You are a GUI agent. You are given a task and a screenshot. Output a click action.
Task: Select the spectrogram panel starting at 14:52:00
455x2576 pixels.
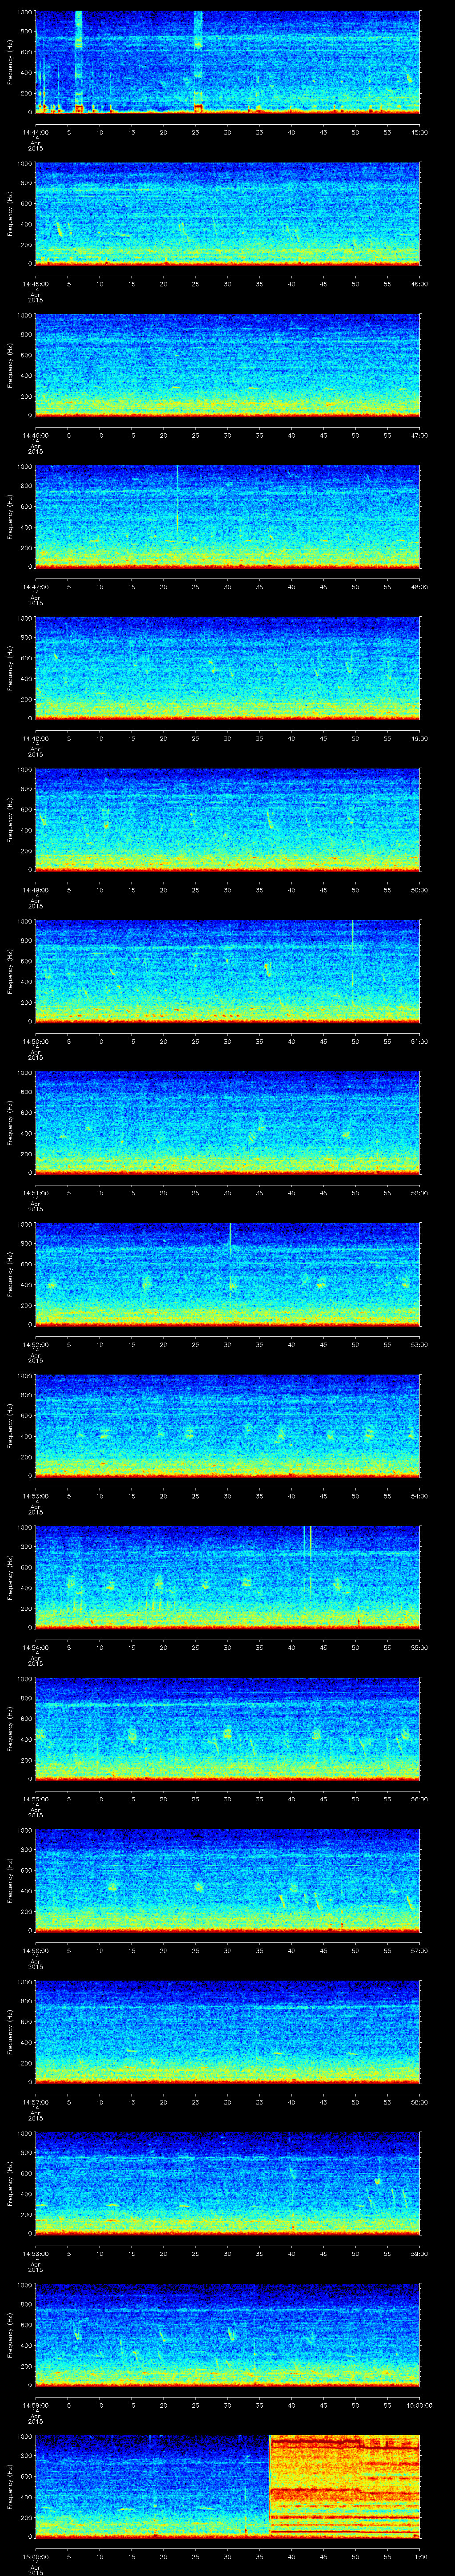pos(228,1274)
